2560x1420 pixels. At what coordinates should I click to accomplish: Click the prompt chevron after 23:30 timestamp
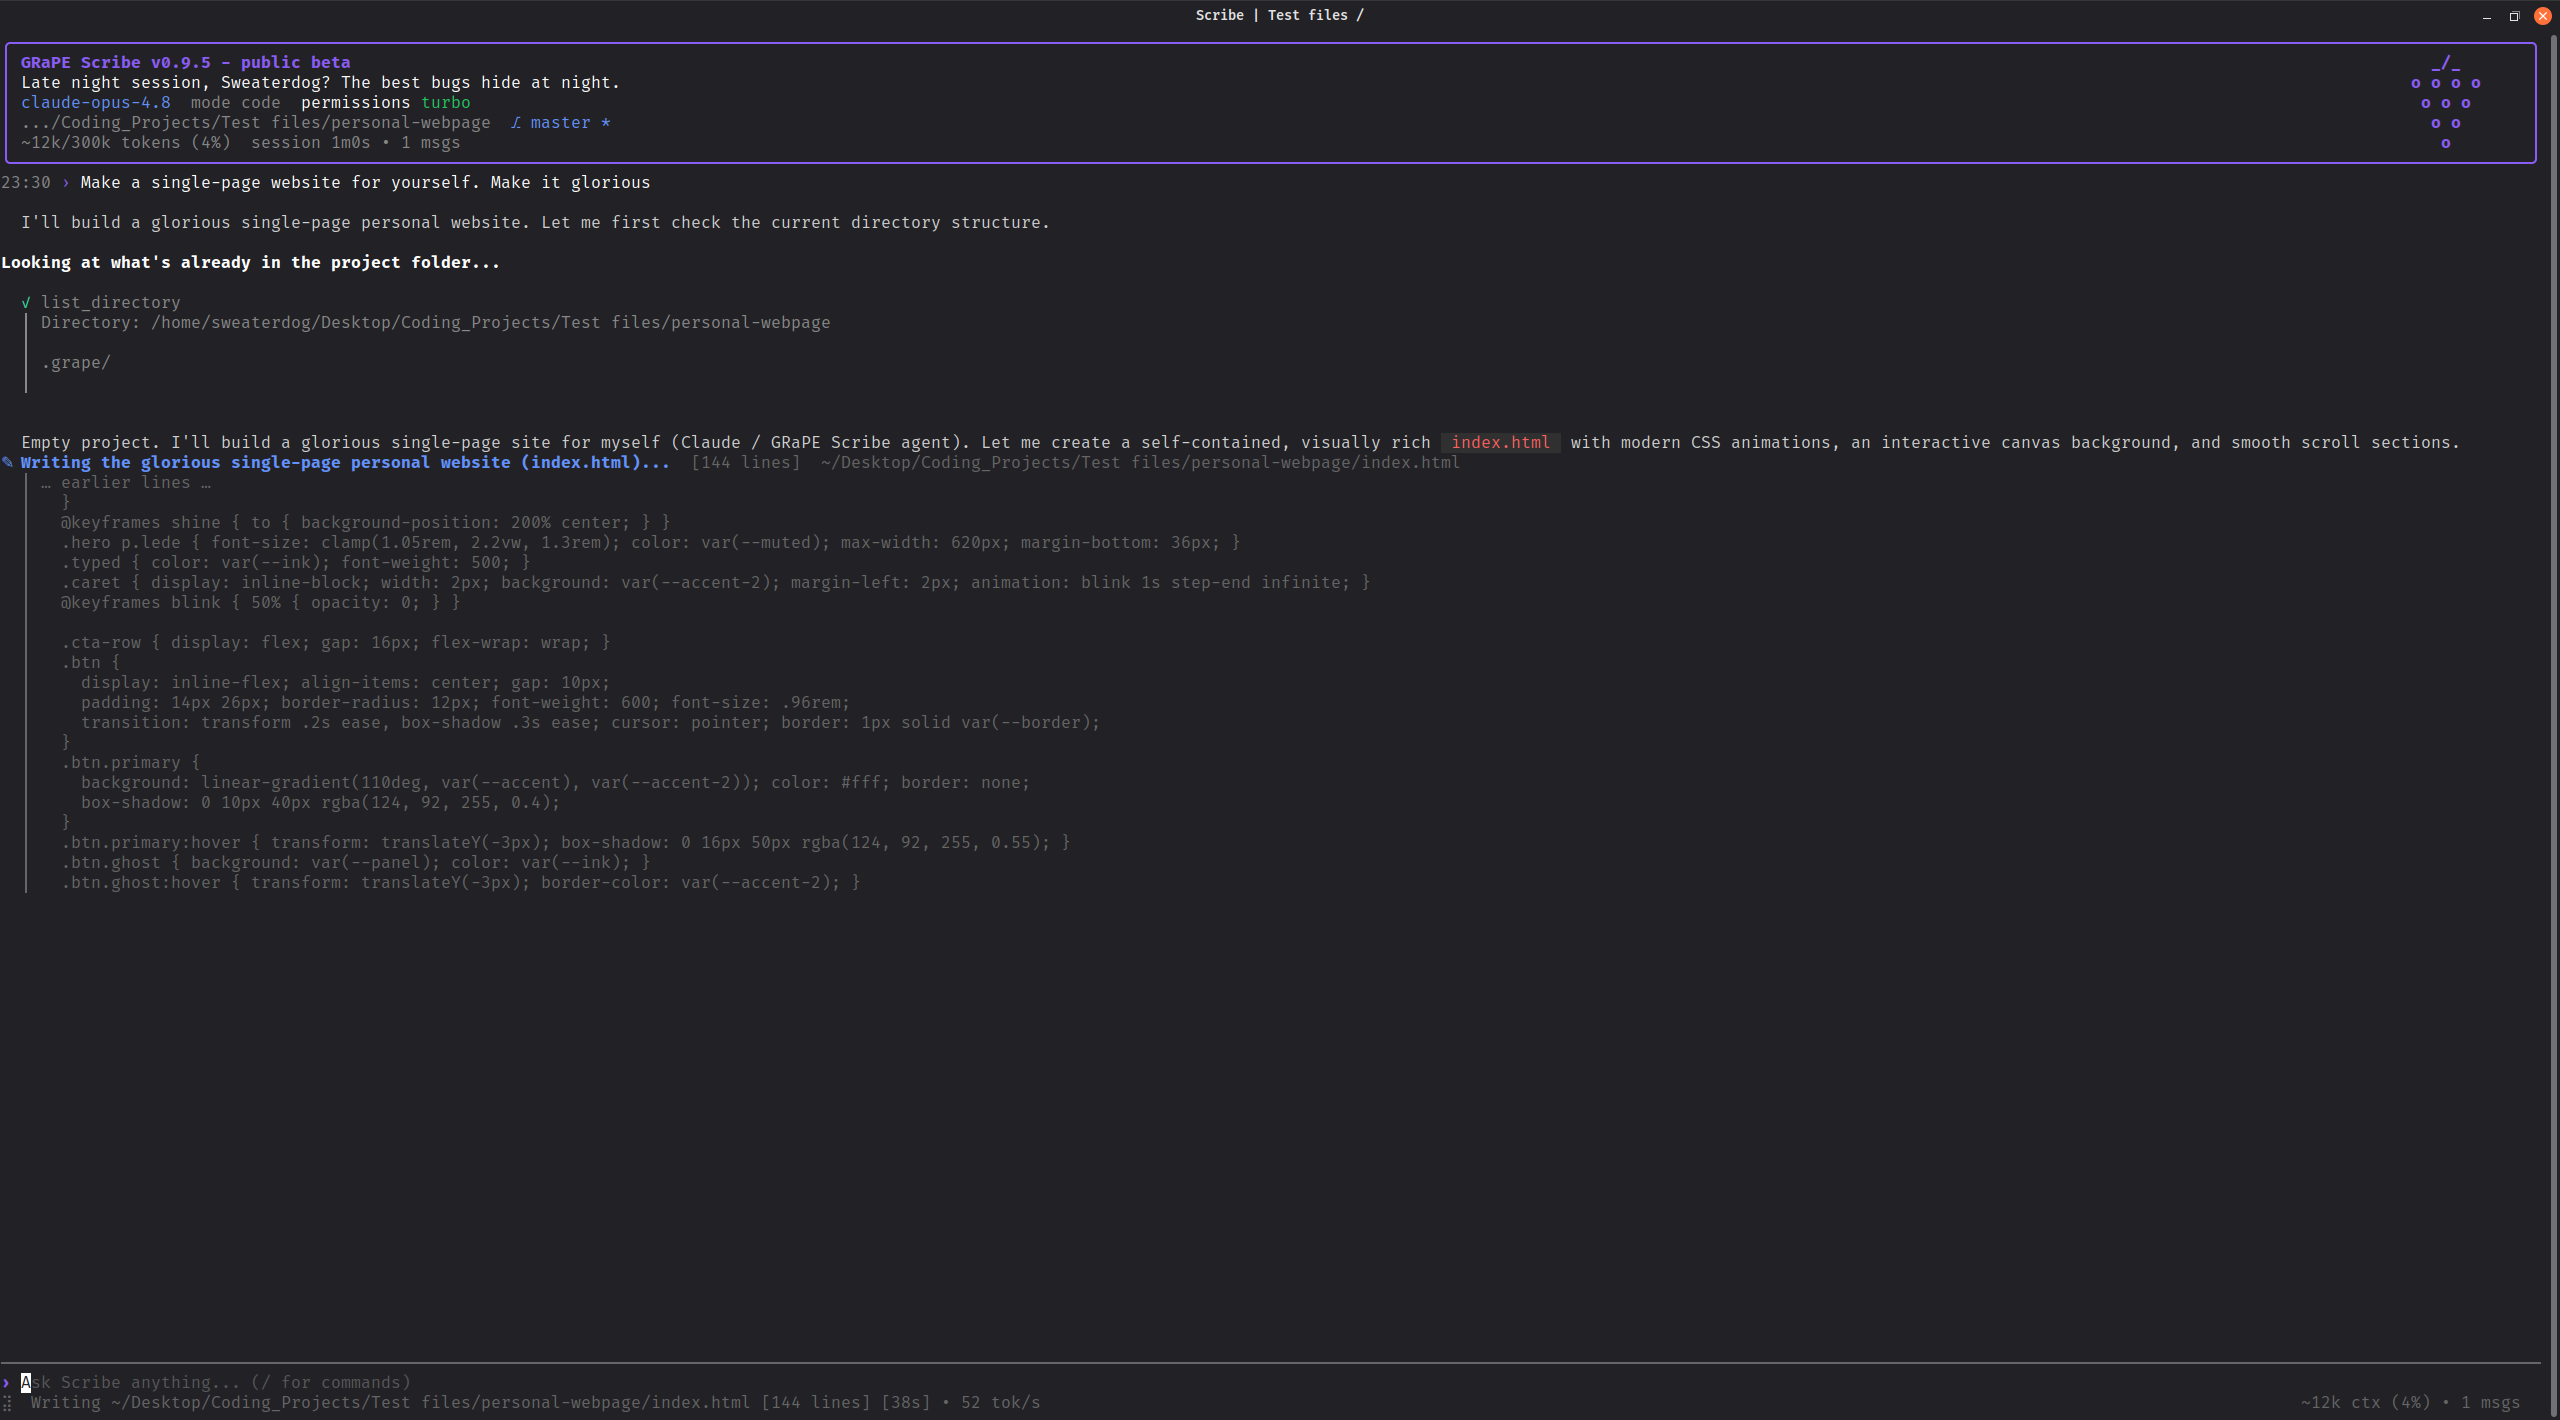(66, 182)
